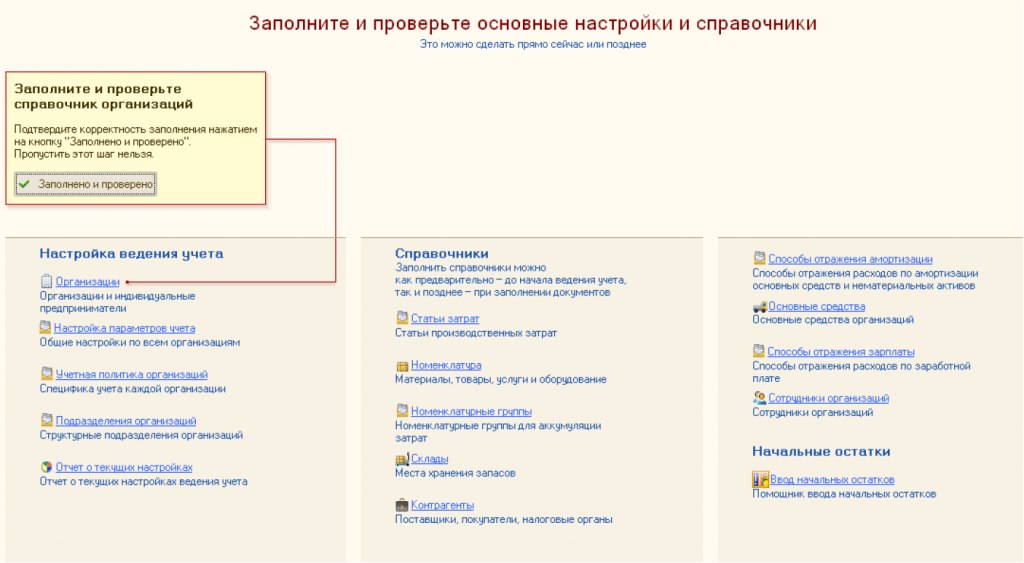The image size is (1024, 563).
Task: Click the icon beside Настройка параметров учета
Action: pyautogui.click(x=45, y=328)
